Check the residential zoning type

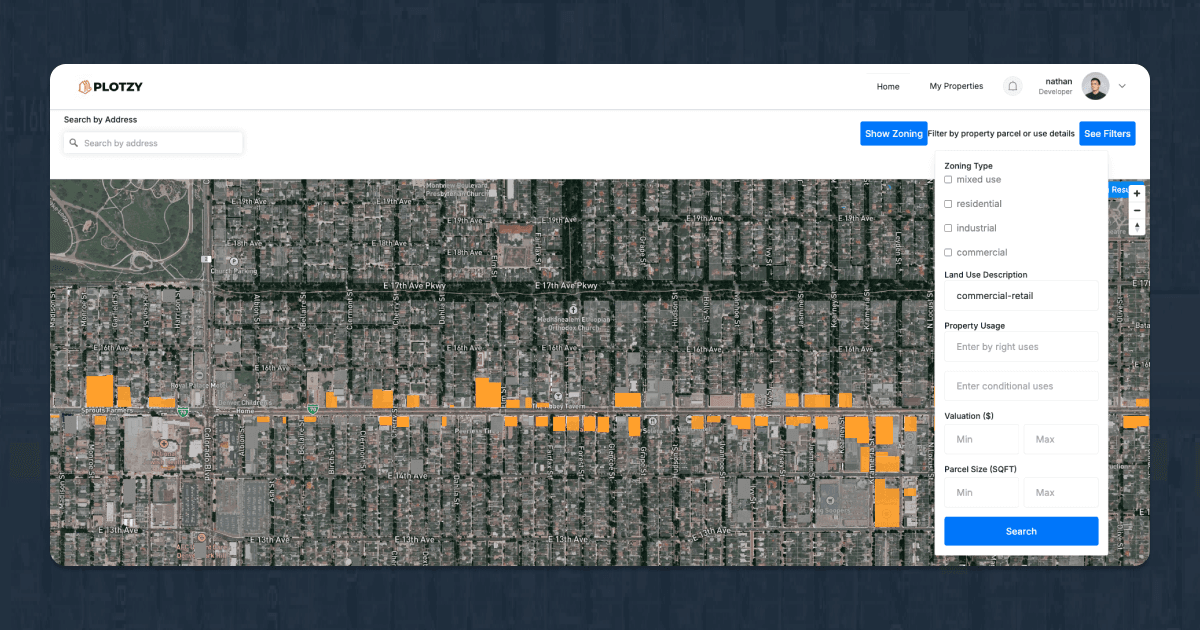click(x=948, y=204)
